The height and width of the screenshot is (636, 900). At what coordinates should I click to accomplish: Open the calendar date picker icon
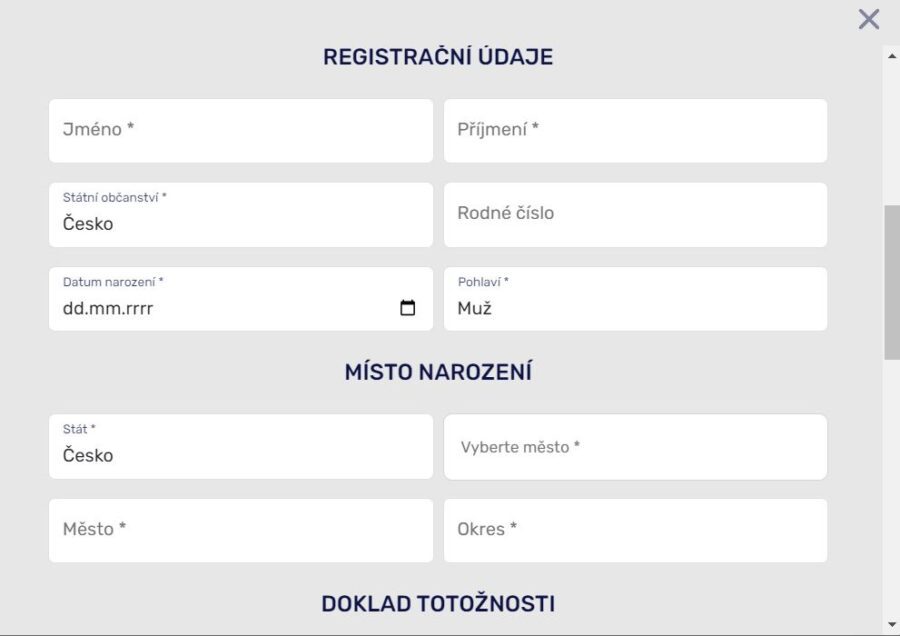(x=408, y=308)
